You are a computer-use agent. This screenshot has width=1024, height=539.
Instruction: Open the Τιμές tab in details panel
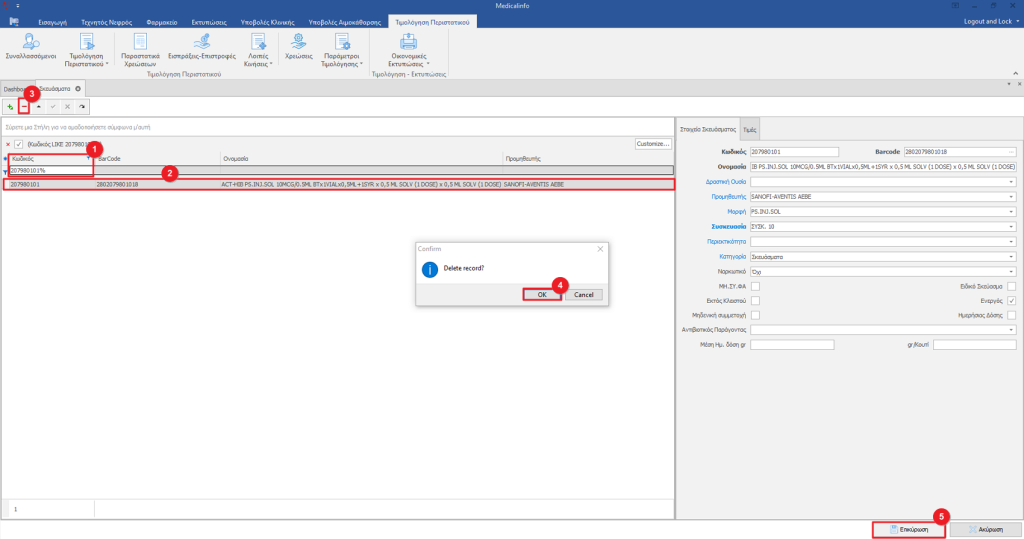[x=750, y=130]
